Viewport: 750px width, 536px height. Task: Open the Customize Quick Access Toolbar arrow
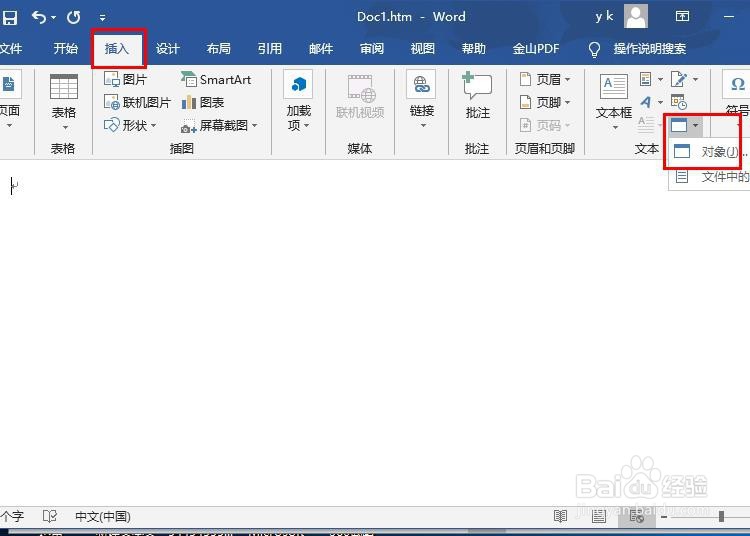[x=102, y=18]
